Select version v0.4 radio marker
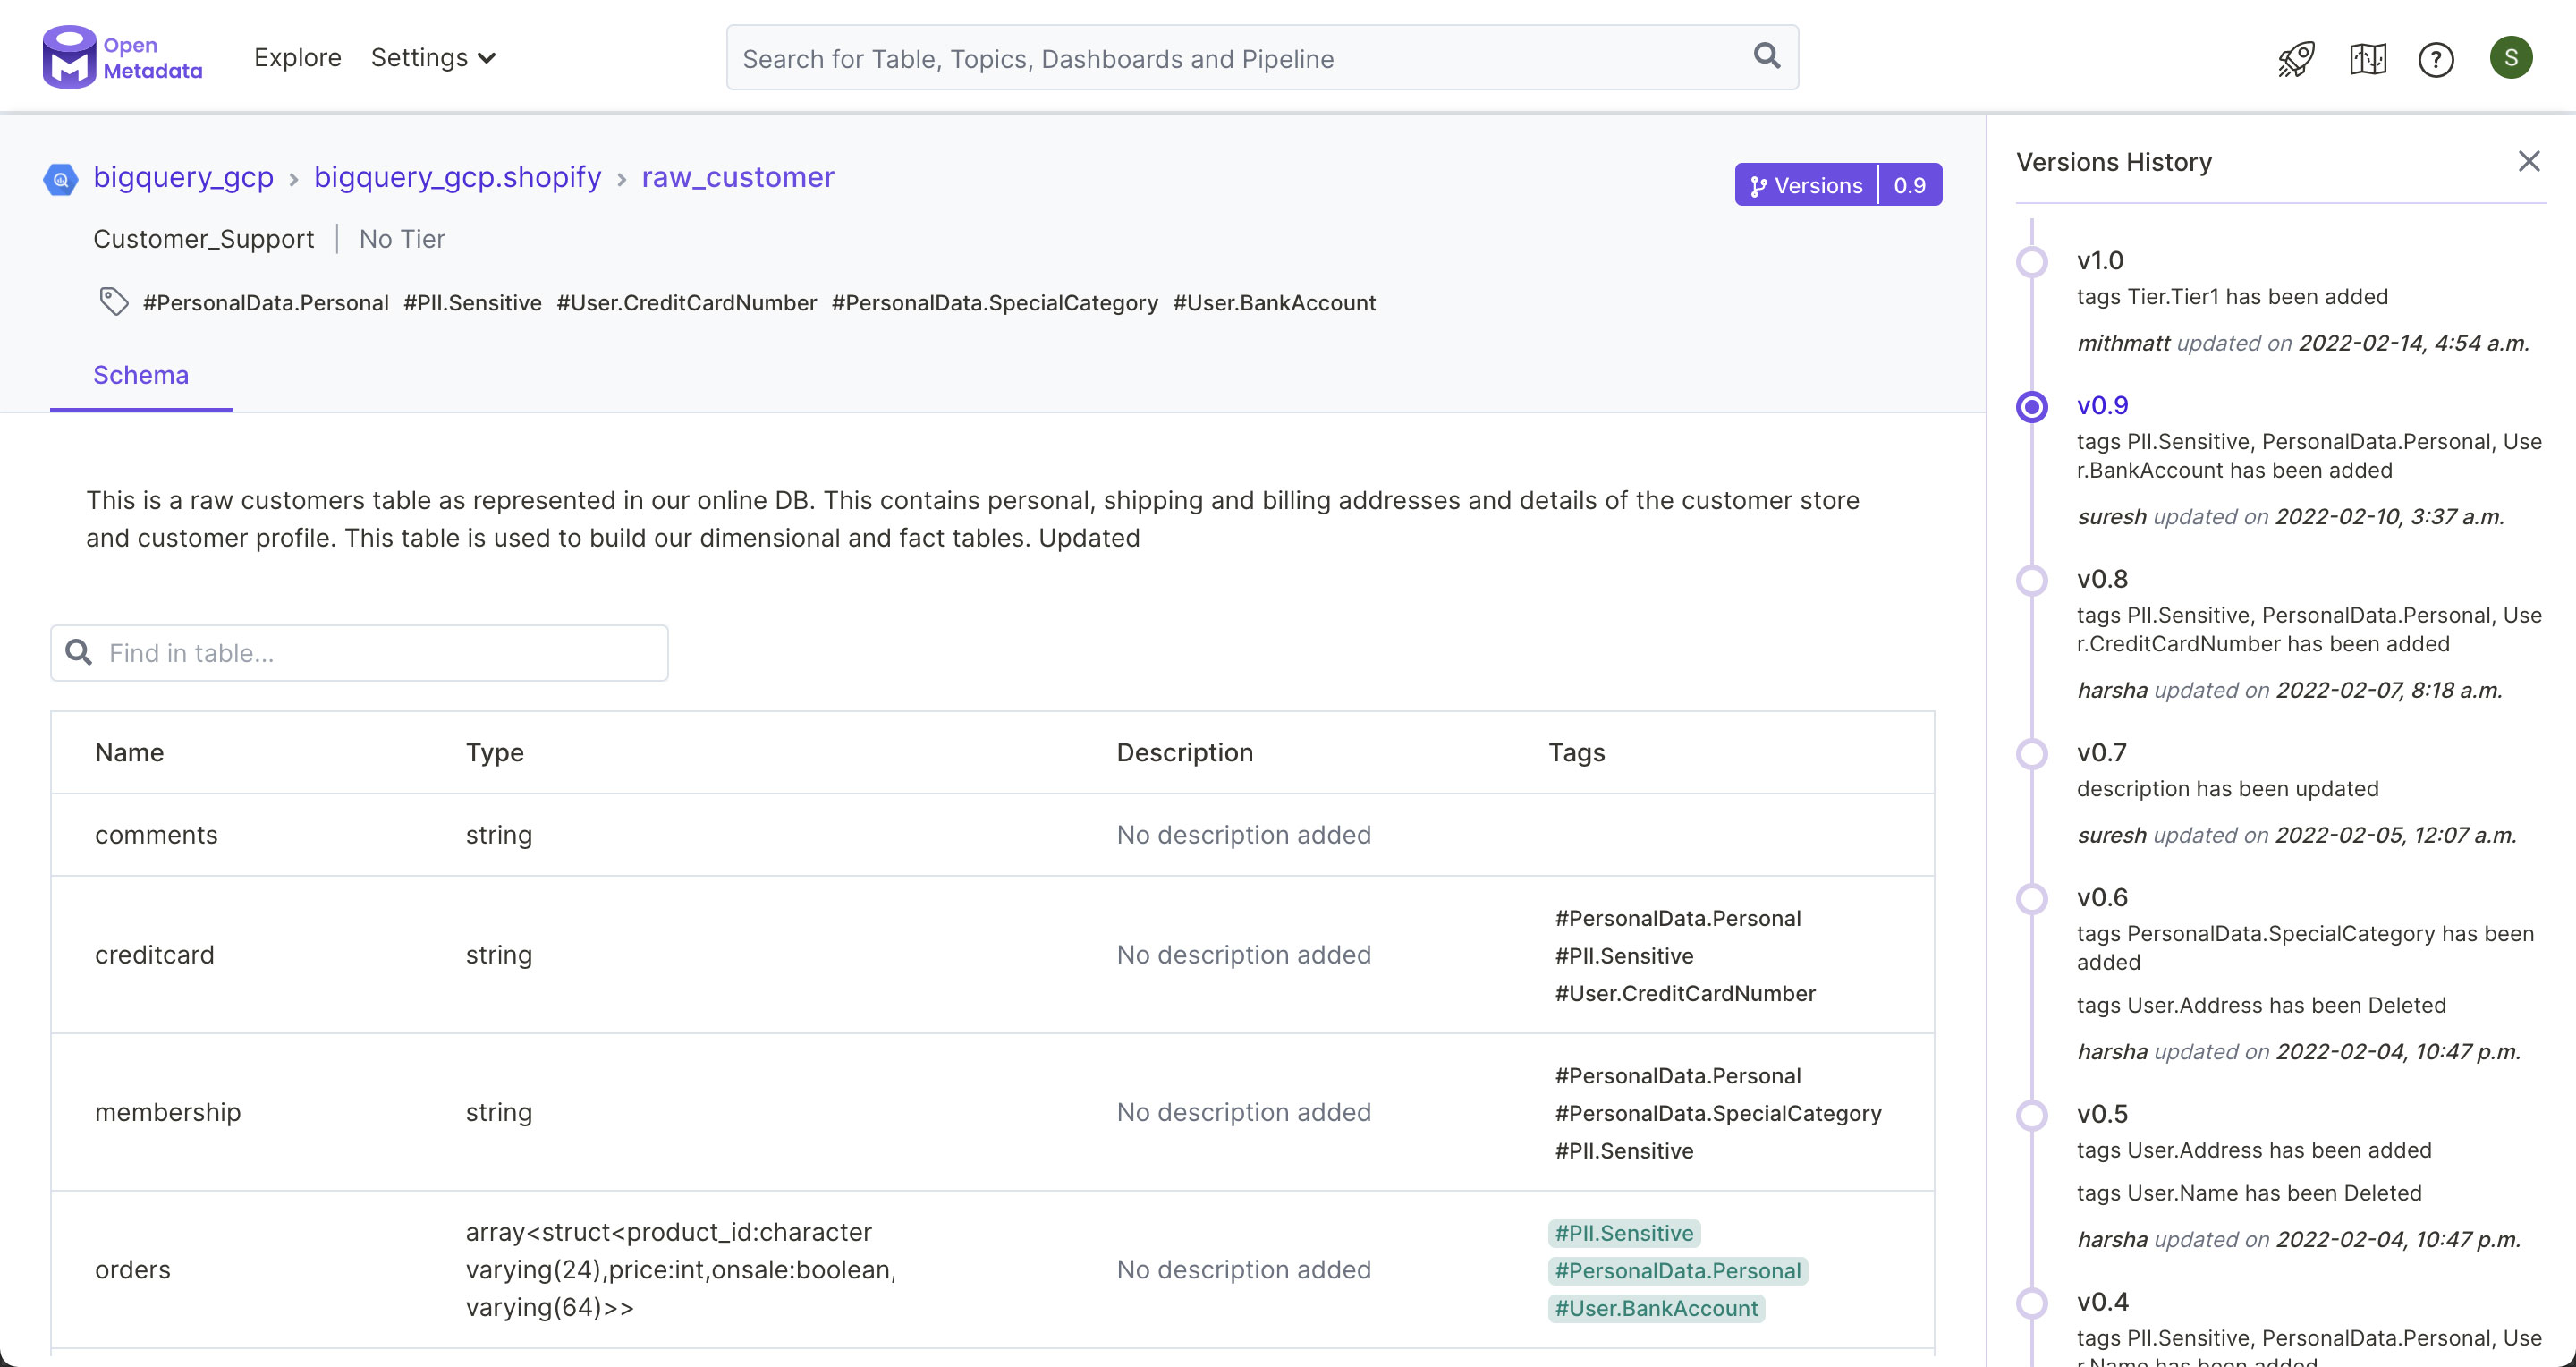The height and width of the screenshot is (1367, 2576). pos(2031,1302)
